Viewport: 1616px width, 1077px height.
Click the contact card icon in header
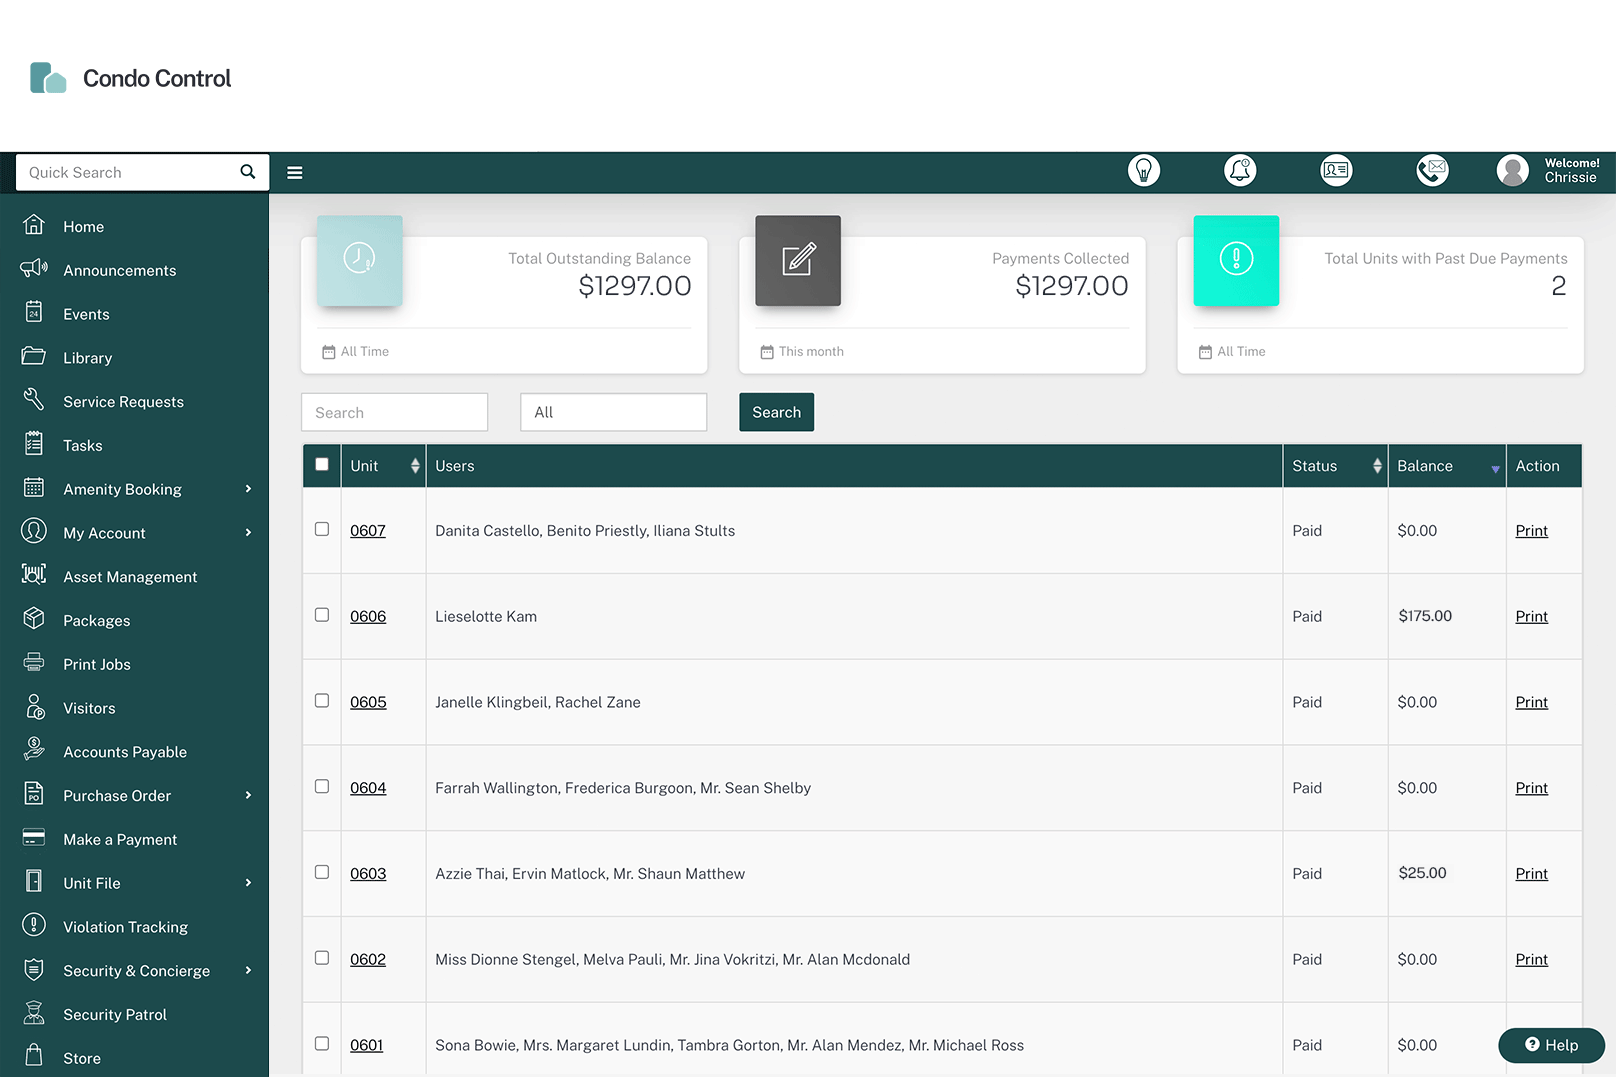[x=1336, y=171]
